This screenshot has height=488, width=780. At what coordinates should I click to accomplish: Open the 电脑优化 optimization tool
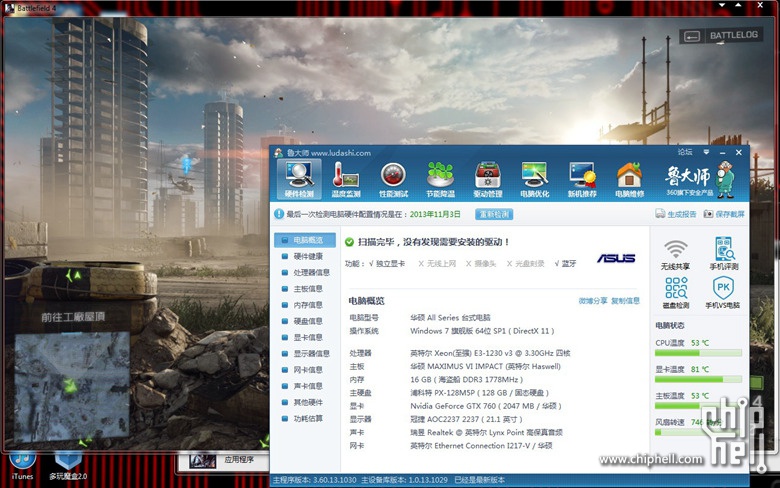tap(535, 179)
